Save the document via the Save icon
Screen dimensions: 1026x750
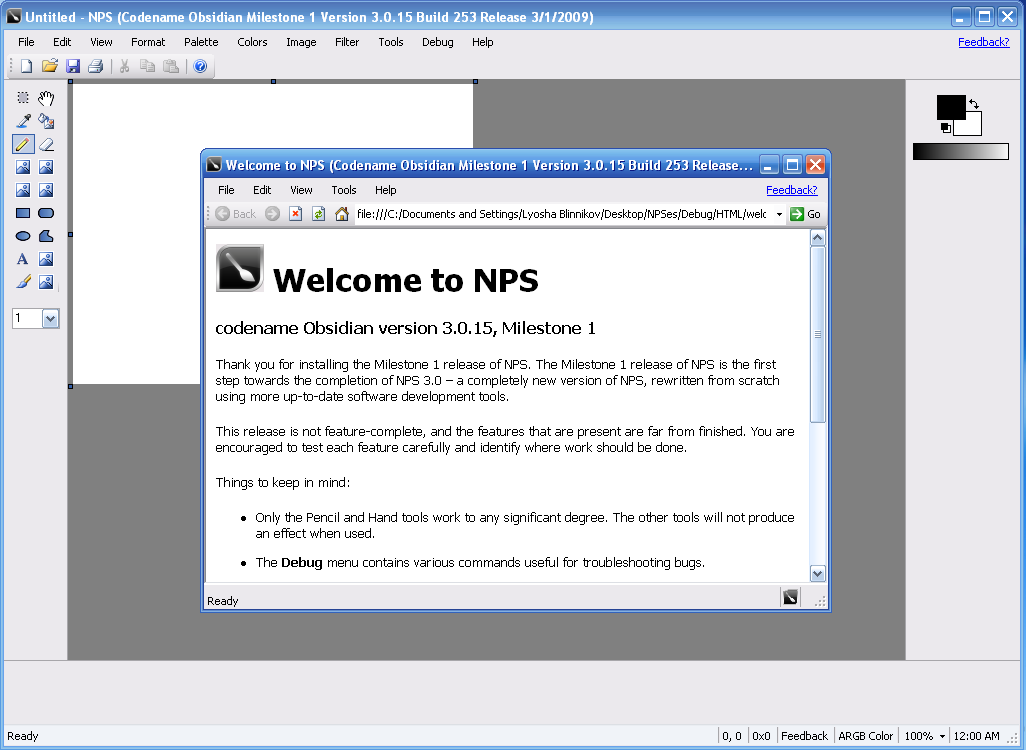pos(72,66)
